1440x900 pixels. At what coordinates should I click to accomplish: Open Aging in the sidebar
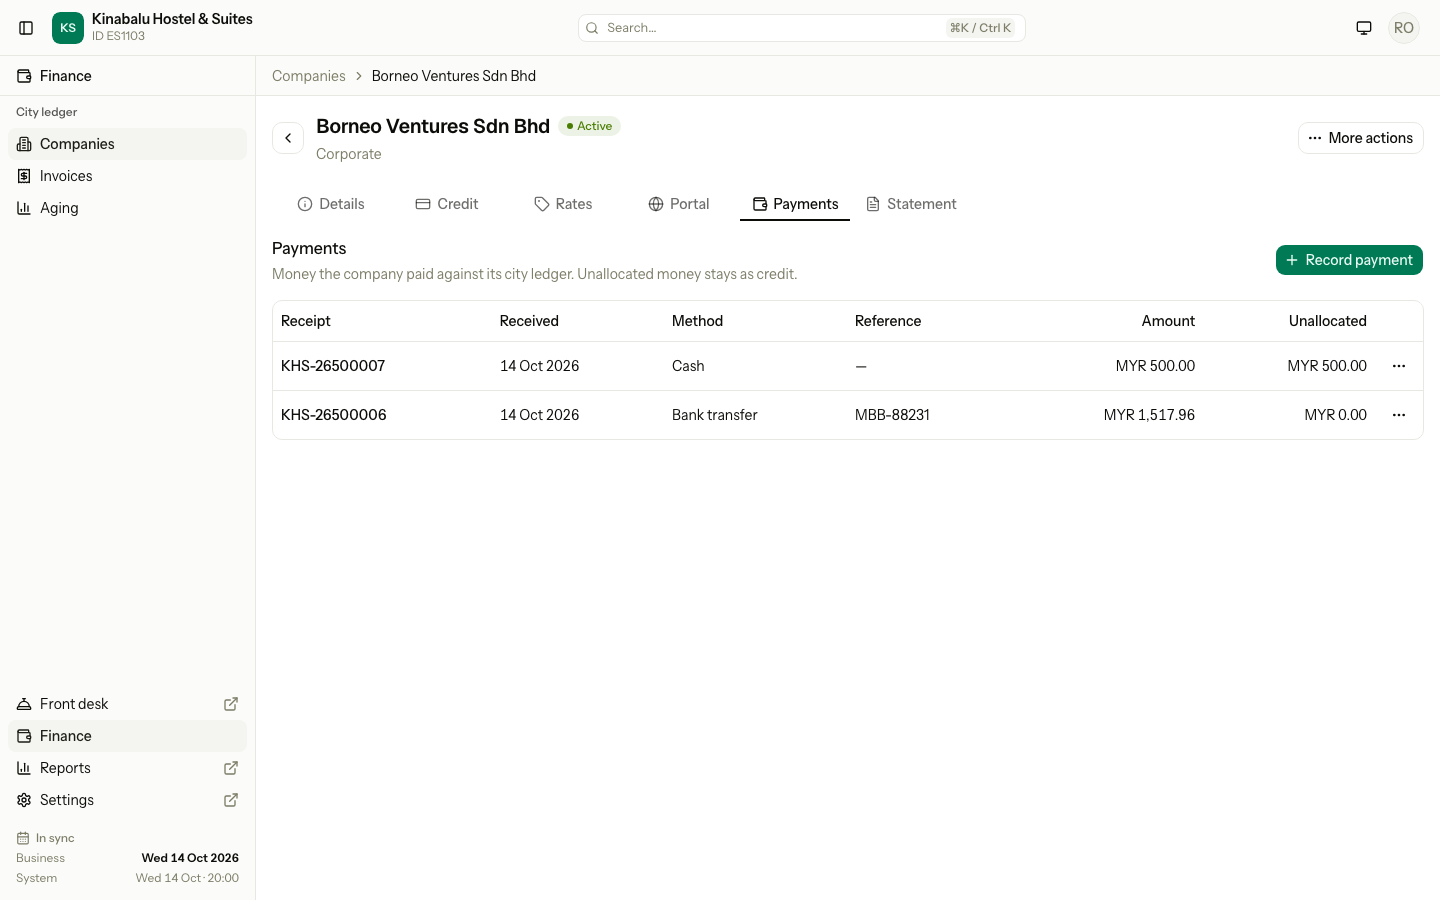(127, 208)
